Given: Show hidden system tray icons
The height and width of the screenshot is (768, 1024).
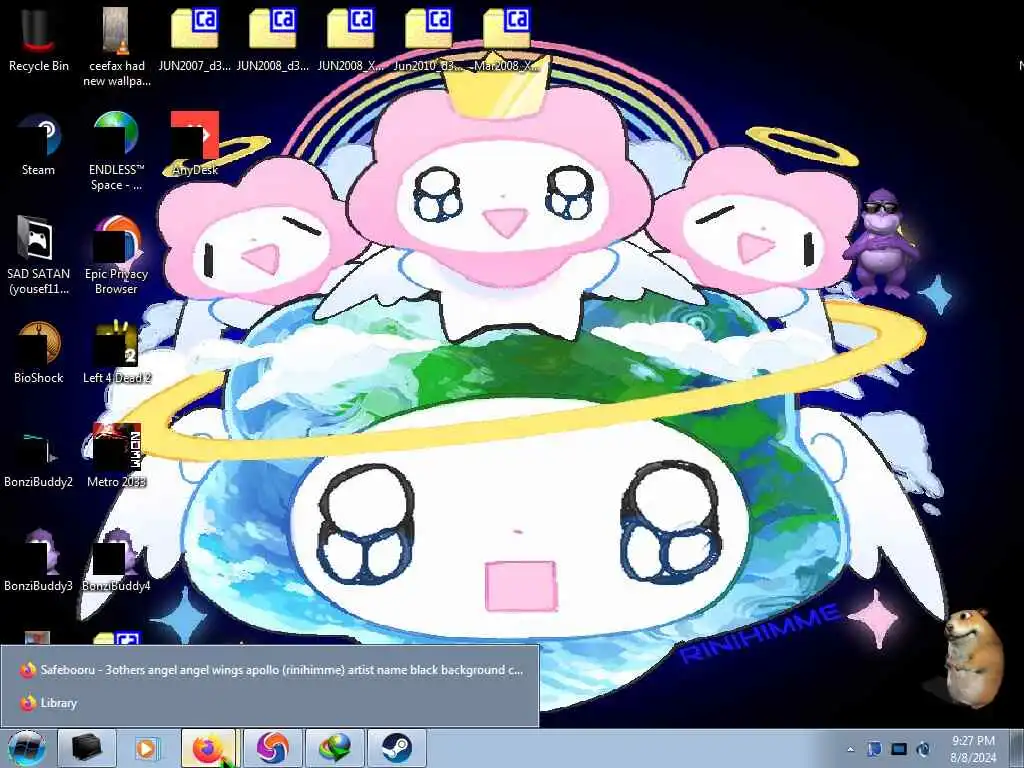Looking at the screenshot, I should pyautogui.click(x=850, y=749).
